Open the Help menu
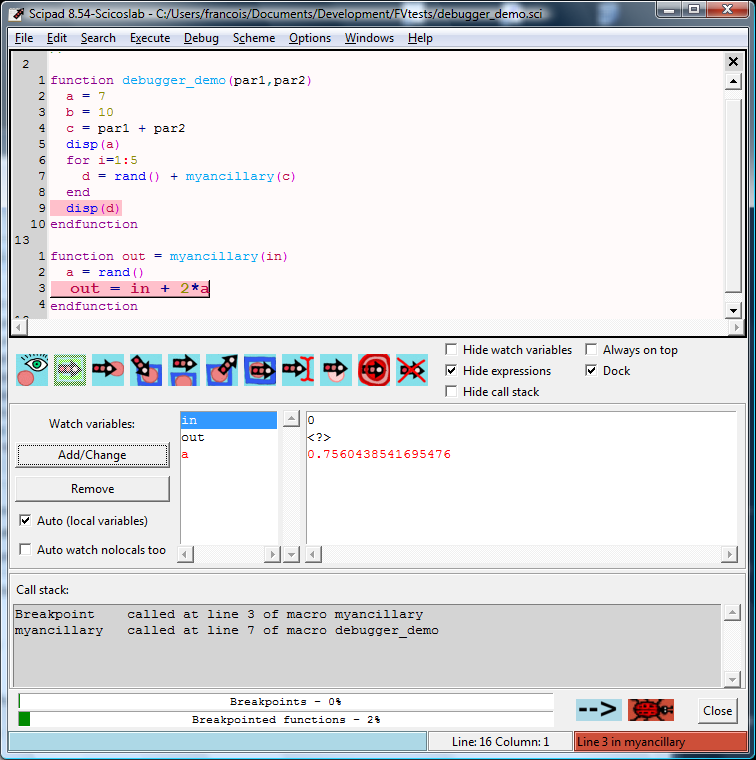756x760 pixels. click(x=420, y=38)
